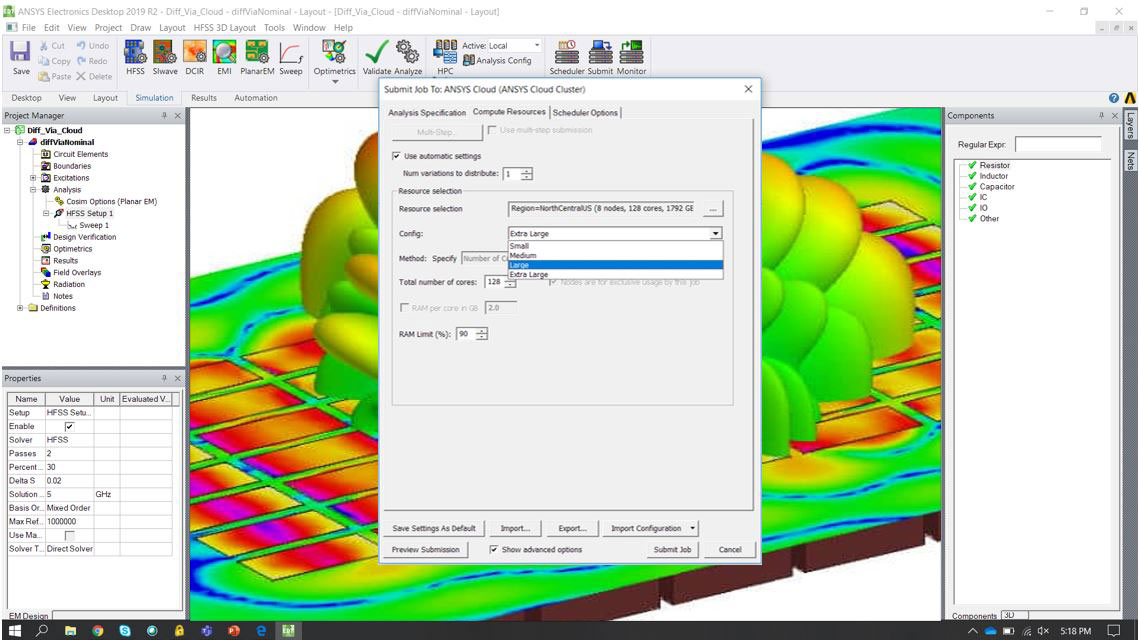This screenshot has width=1139, height=640.
Task: Open the job Monitor icon
Action: (631, 57)
